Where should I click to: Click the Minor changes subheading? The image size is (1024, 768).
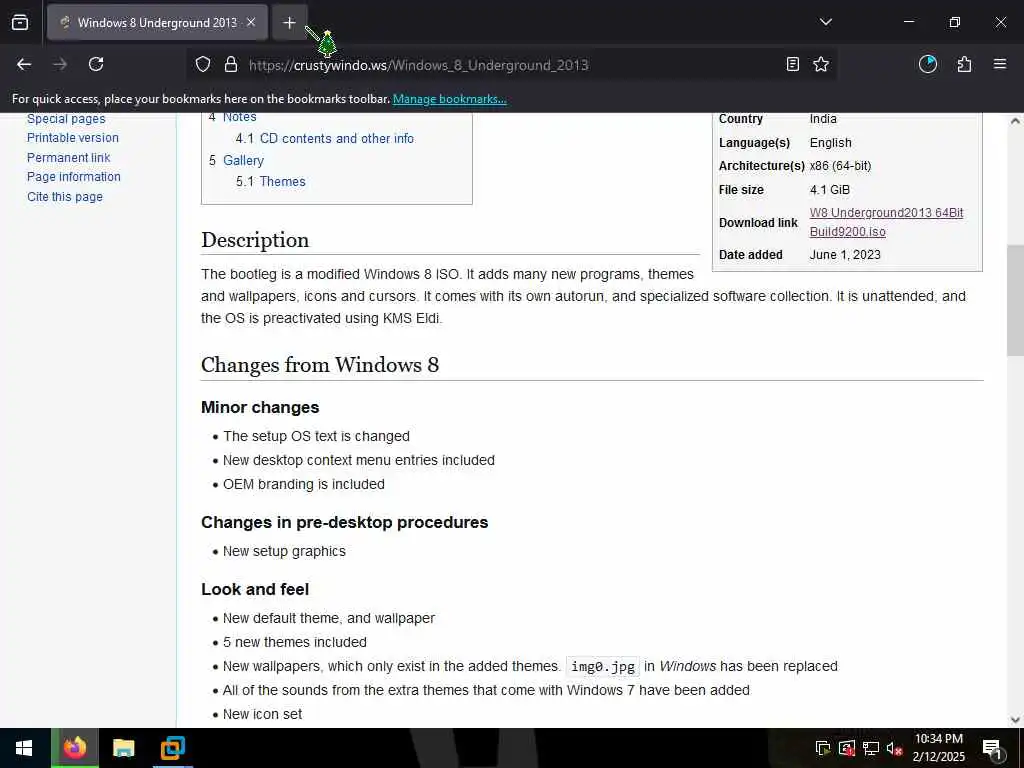pos(260,408)
